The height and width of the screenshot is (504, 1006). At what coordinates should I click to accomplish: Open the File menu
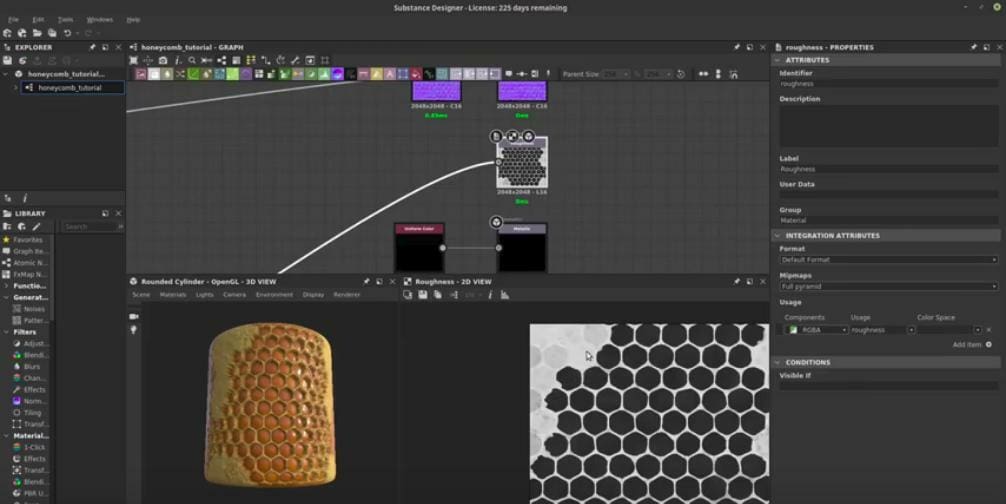pyautogui.click(x=13, y=20)
